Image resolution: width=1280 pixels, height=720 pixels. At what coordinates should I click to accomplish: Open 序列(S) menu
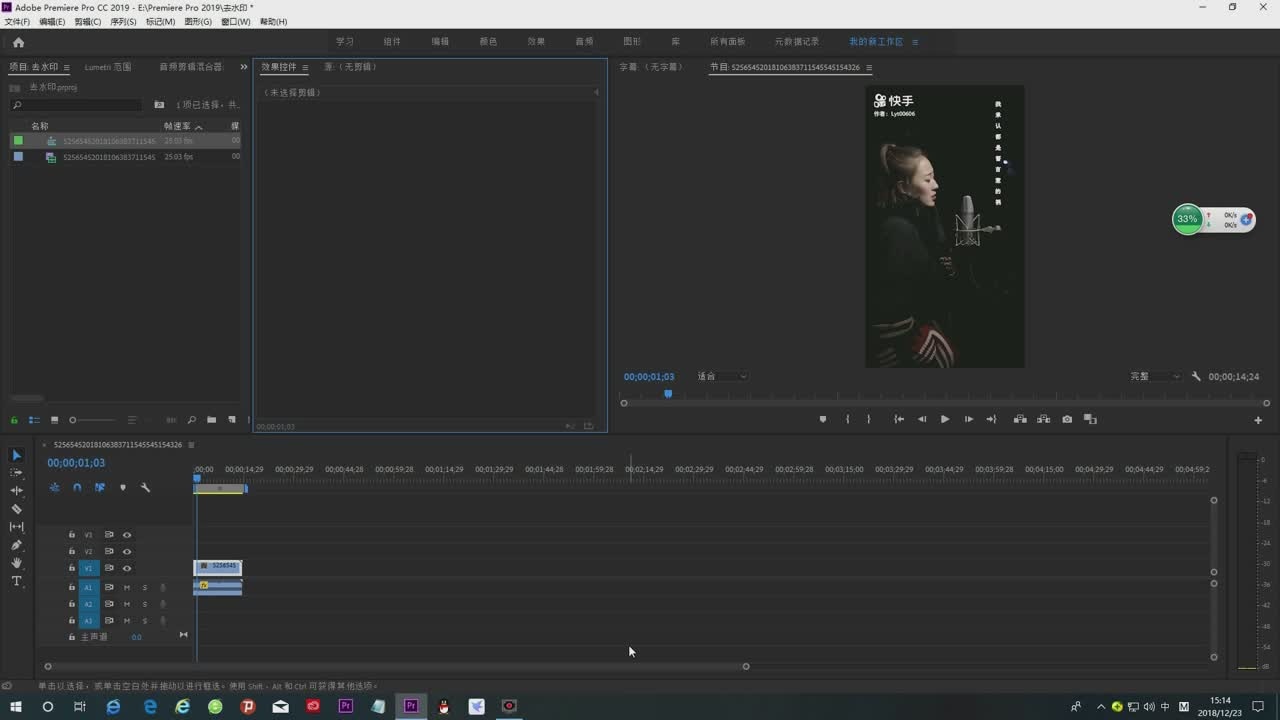click(123, 21)
